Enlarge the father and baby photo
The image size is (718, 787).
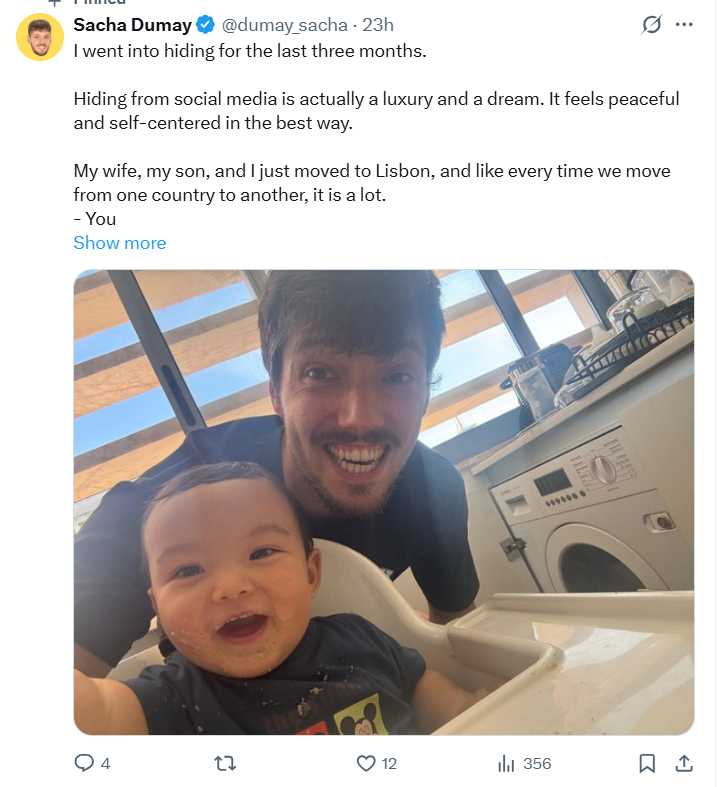384,502
